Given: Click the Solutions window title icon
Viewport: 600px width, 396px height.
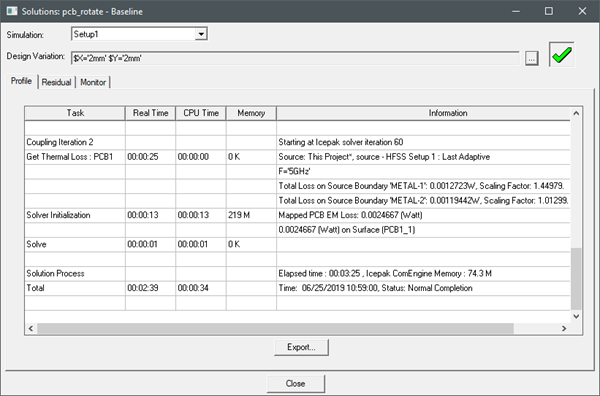Looking at the screenshot, I should pyautogui.click(x=12, y=11).
